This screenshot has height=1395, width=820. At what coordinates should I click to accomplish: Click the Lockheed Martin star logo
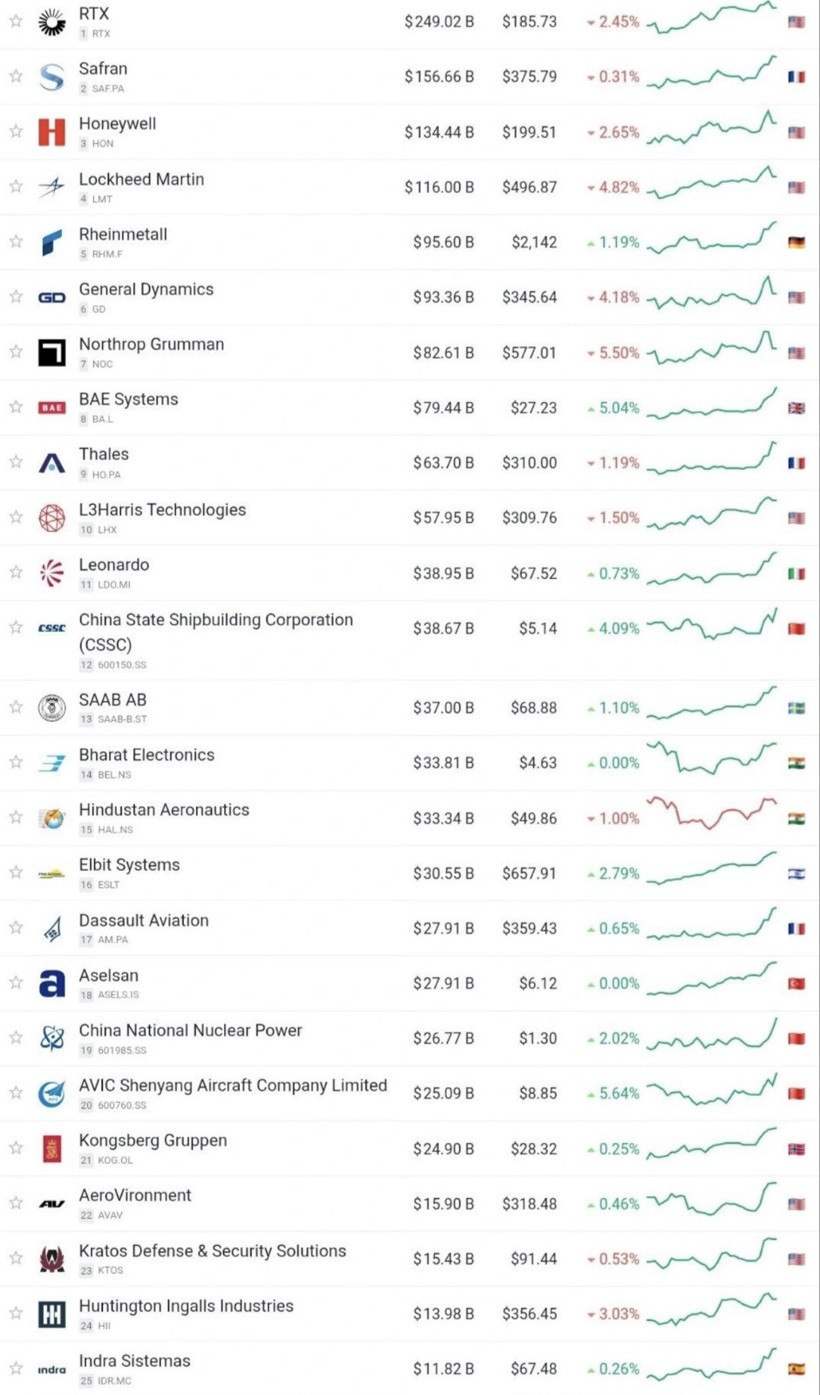point(51,187)
